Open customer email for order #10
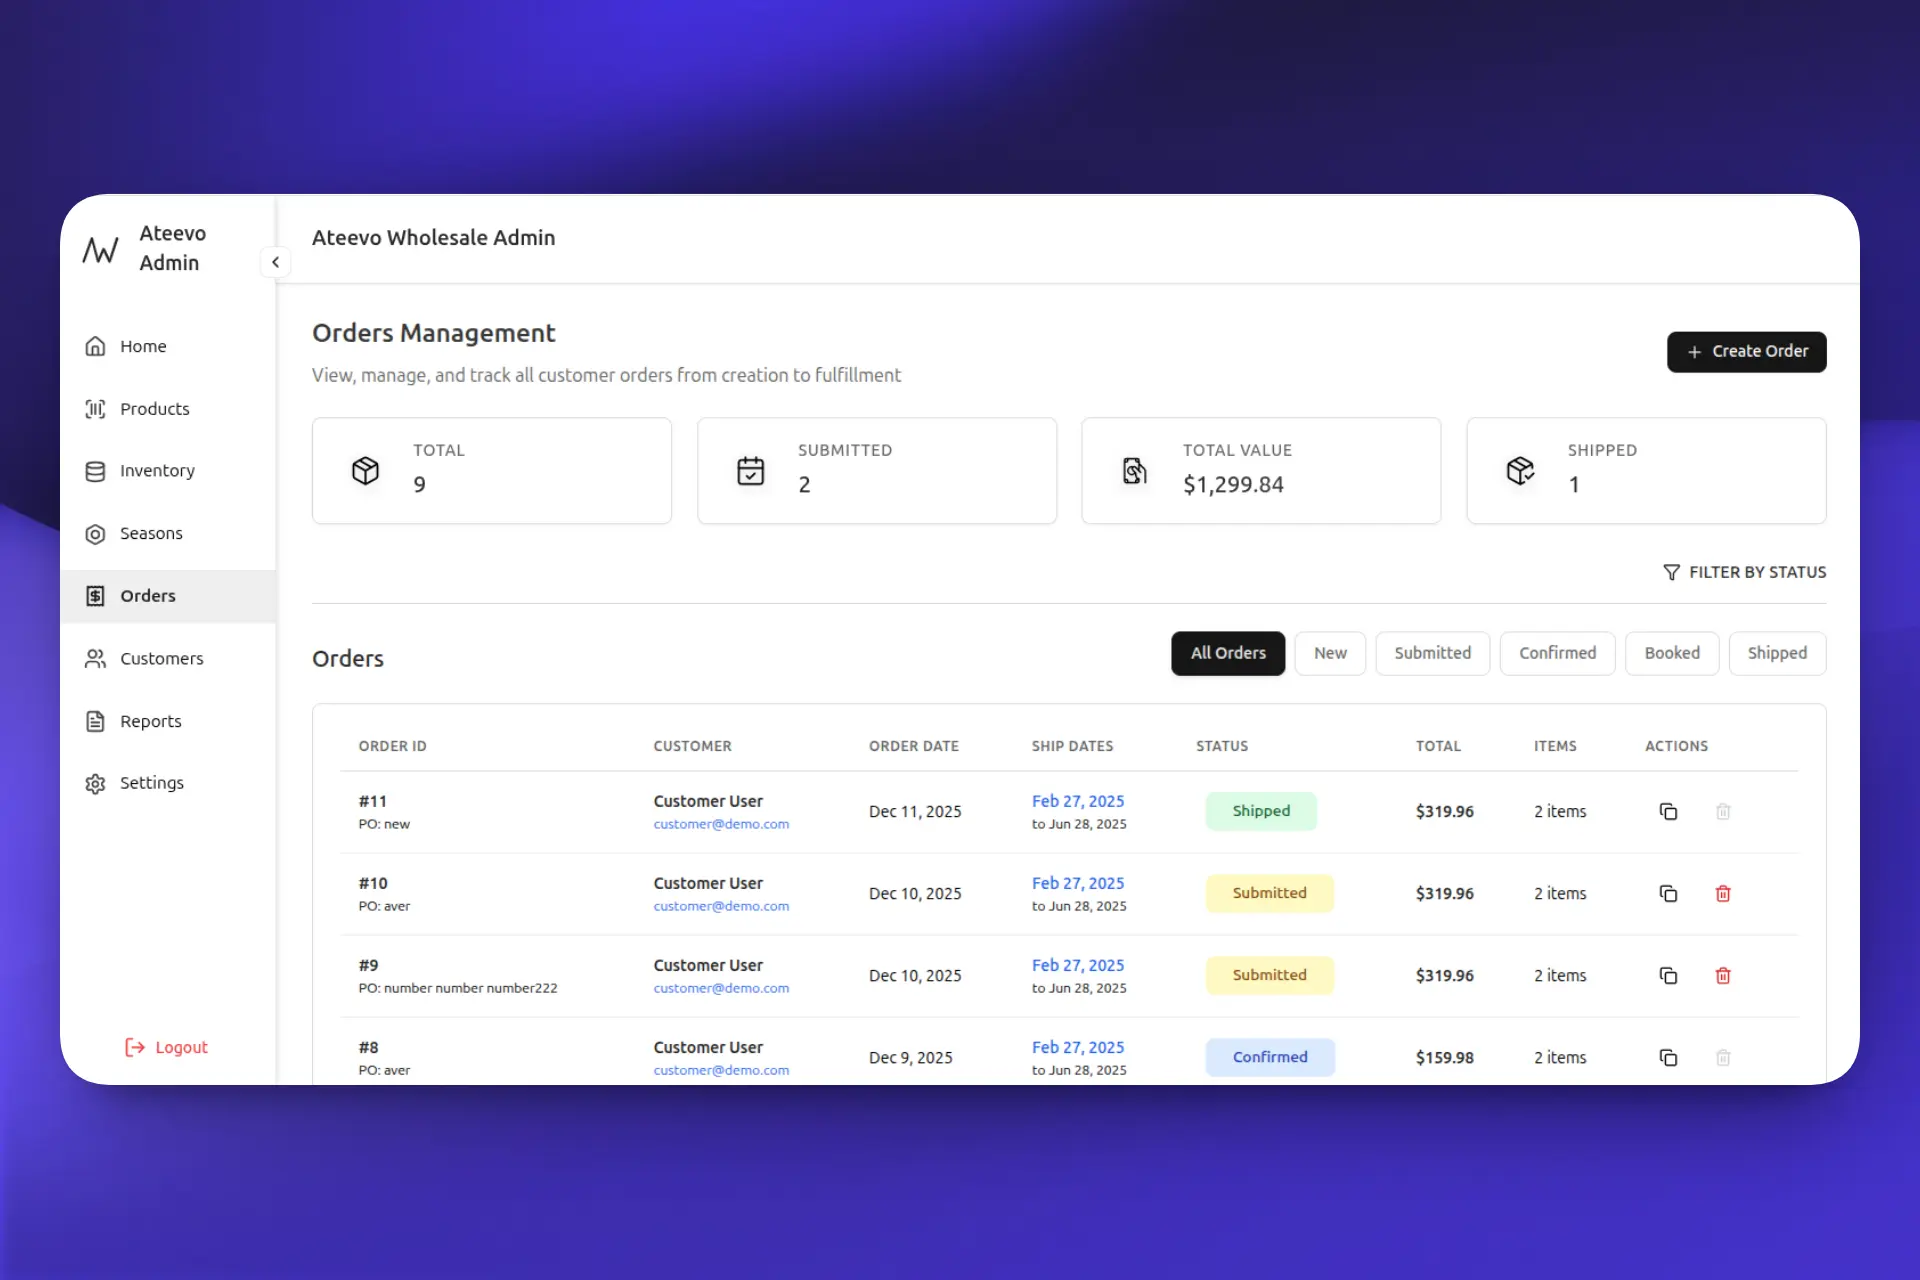The height and width of the screenshot is (1280, 1920). pyautogui.click(x=721, y=906)
